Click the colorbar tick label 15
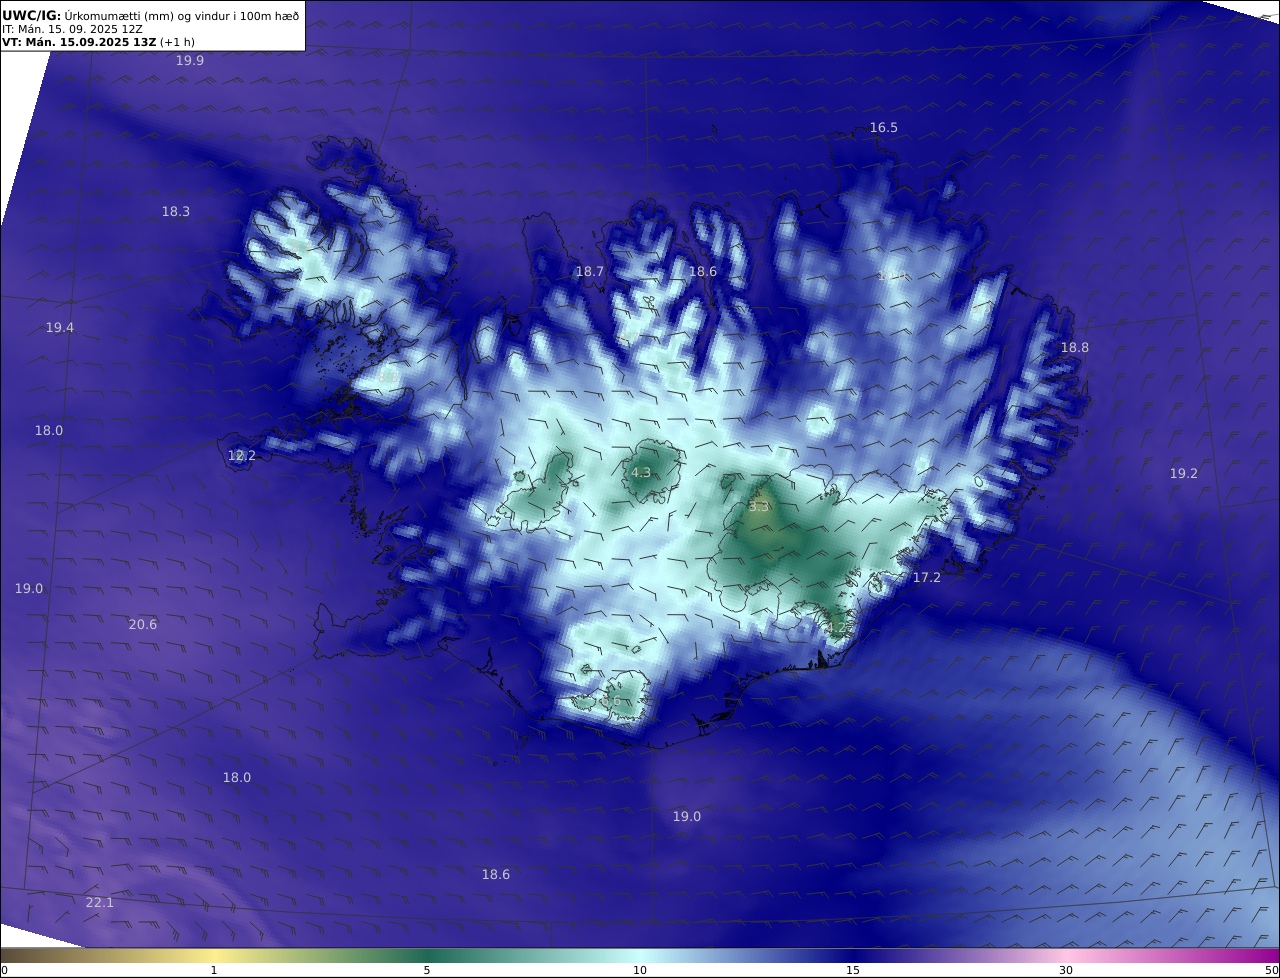Screen dimensions: 1280x978 click(x=853, y=970)
